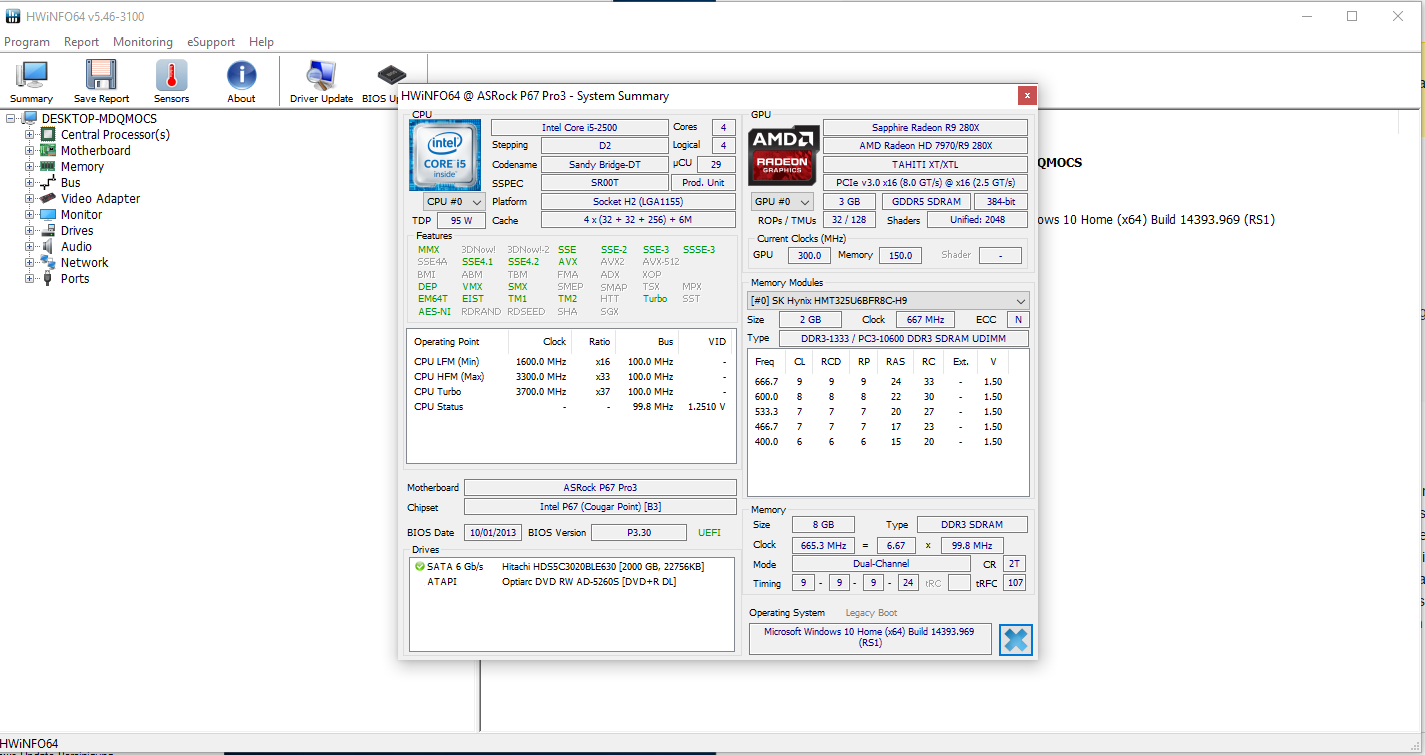Click the Sapphire Radeon R9 280X field
The width and height of the screenshot is (1425, 755).
925,127
